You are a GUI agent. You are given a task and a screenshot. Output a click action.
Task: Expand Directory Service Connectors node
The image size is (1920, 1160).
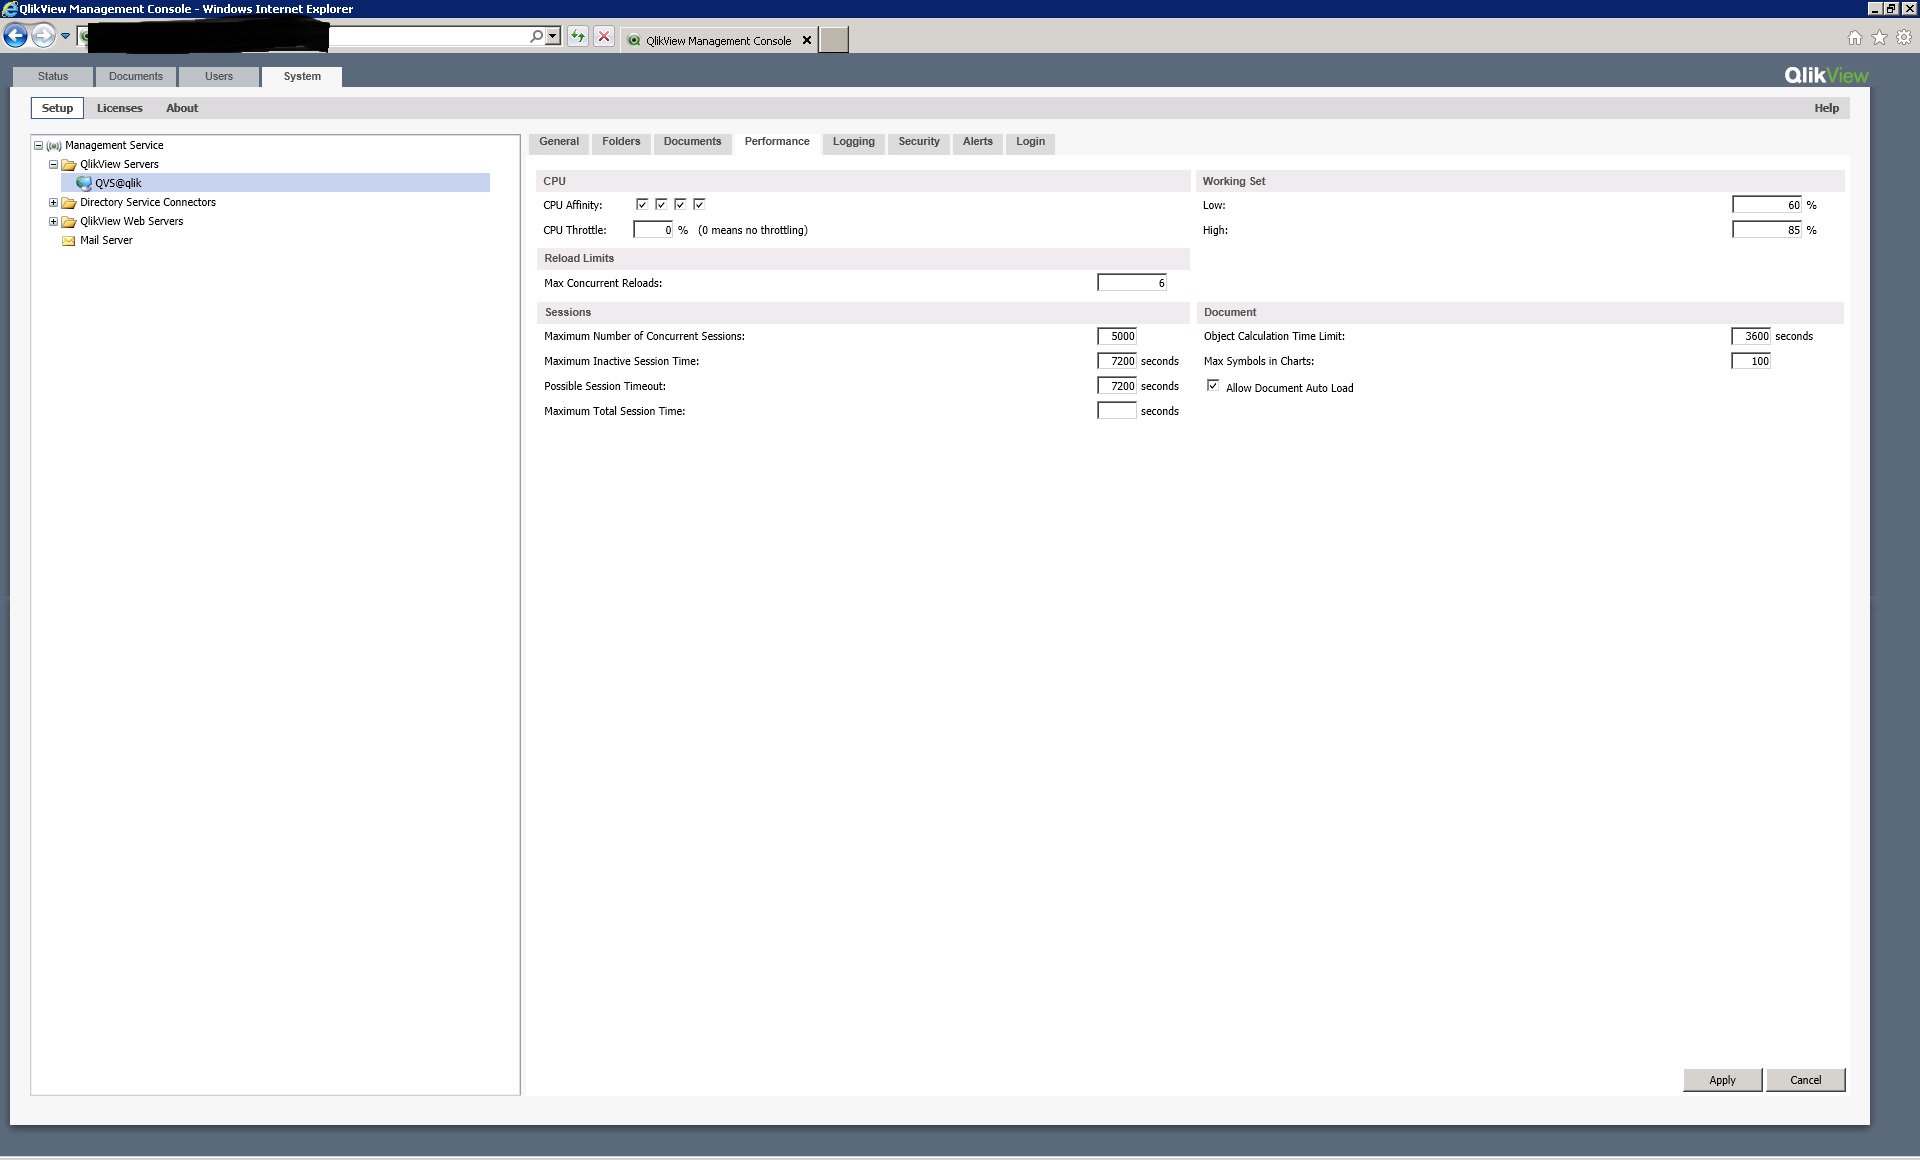(53, 202)
